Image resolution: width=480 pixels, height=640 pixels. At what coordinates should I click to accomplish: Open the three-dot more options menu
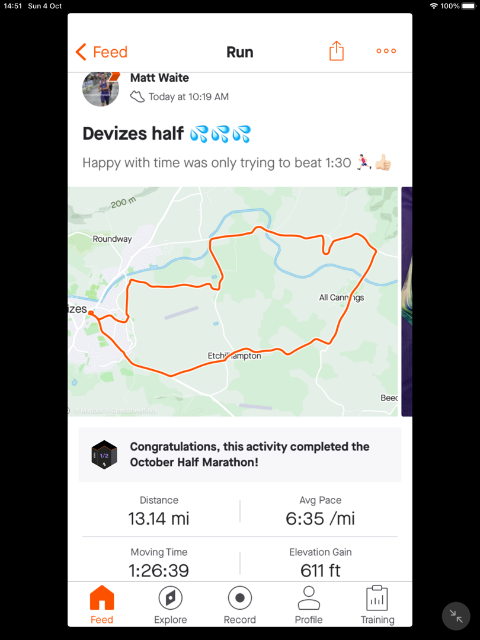tap(386, 51)
